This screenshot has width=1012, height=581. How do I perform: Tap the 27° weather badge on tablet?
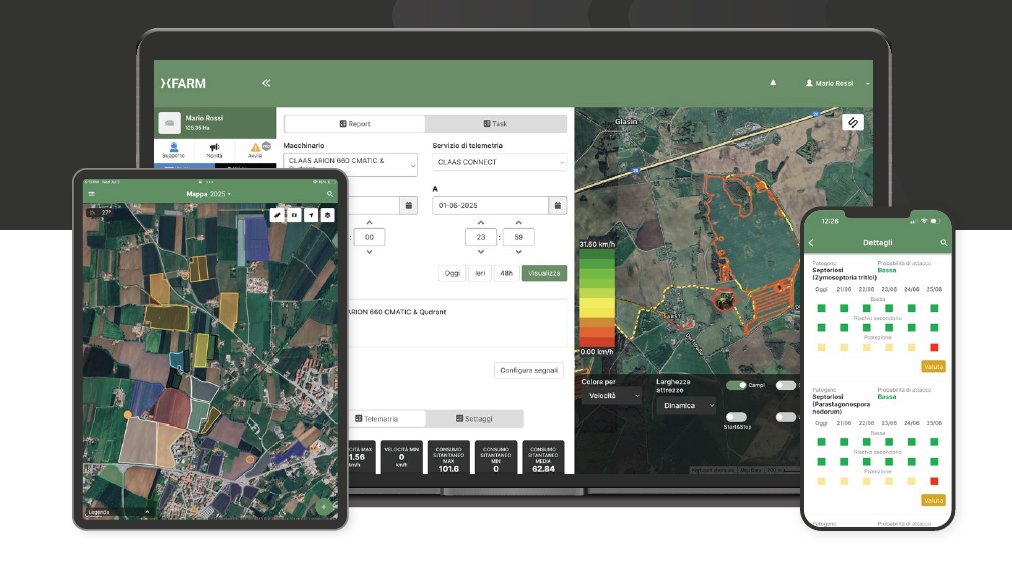click(101, 212)
